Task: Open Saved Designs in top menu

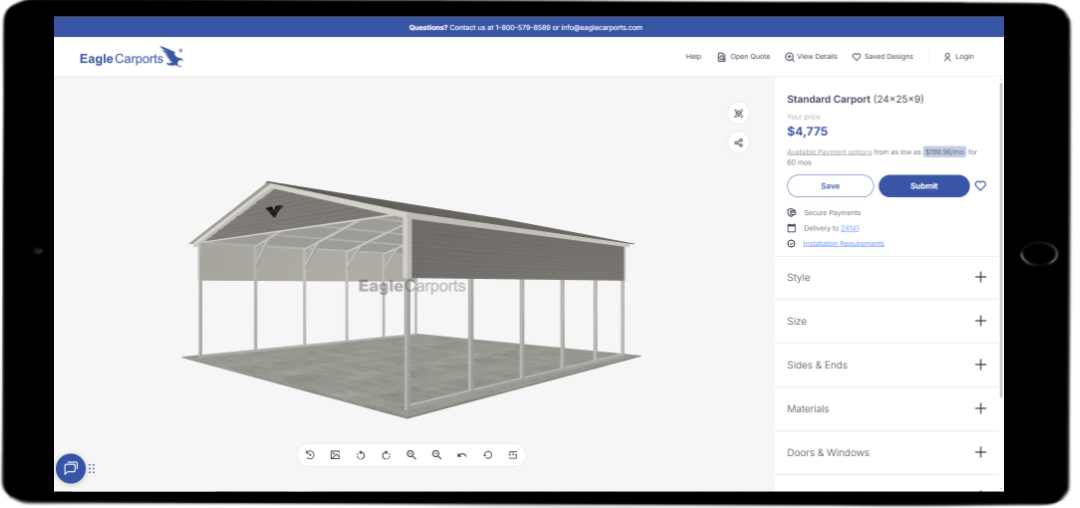Action: click(882, 57)
